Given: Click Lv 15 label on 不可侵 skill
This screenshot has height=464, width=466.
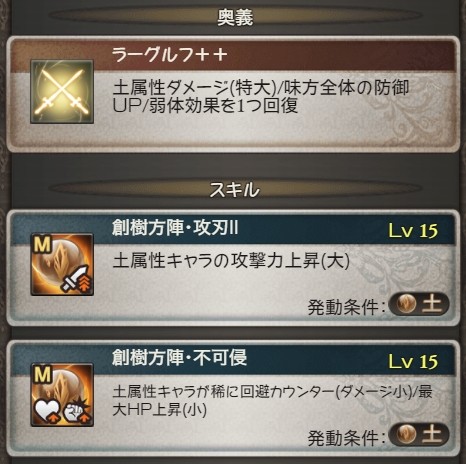Looking at the screenshot, I should [413, 361].
